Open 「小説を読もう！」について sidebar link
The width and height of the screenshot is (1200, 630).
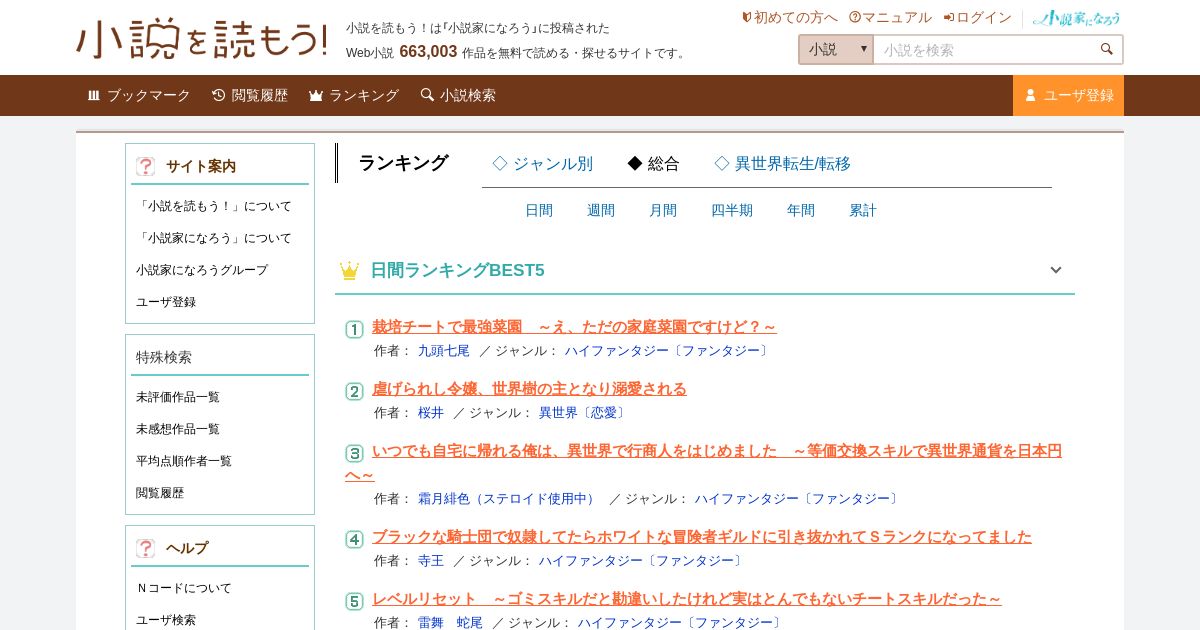click(214, 206)
